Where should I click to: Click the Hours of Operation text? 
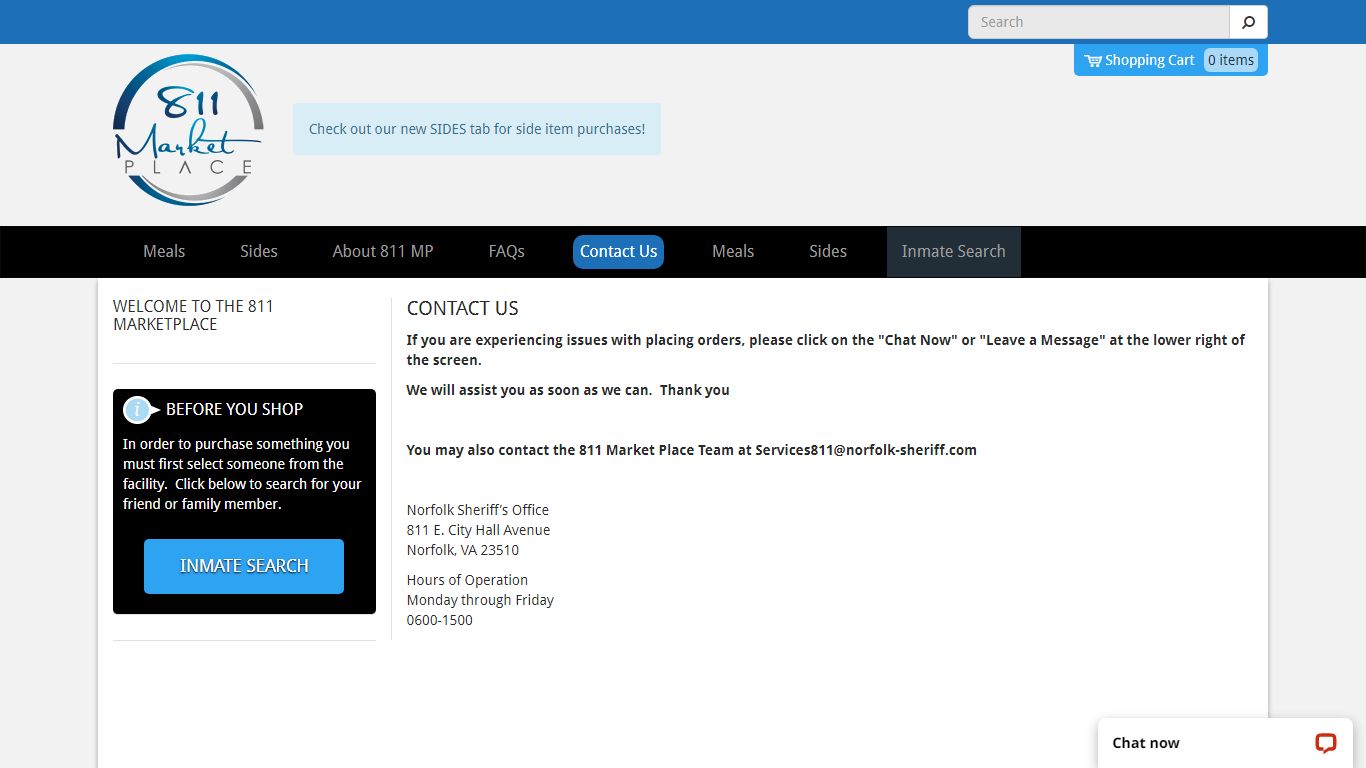click(467, 580)
